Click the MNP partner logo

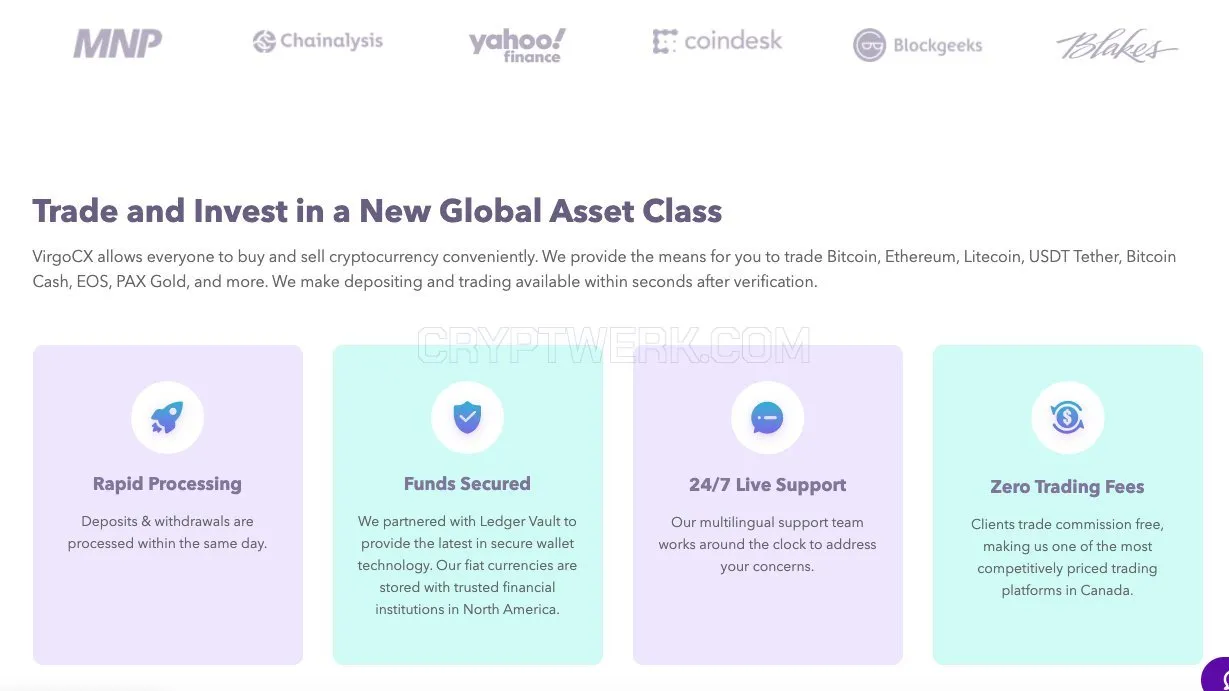tap(117, 43)
